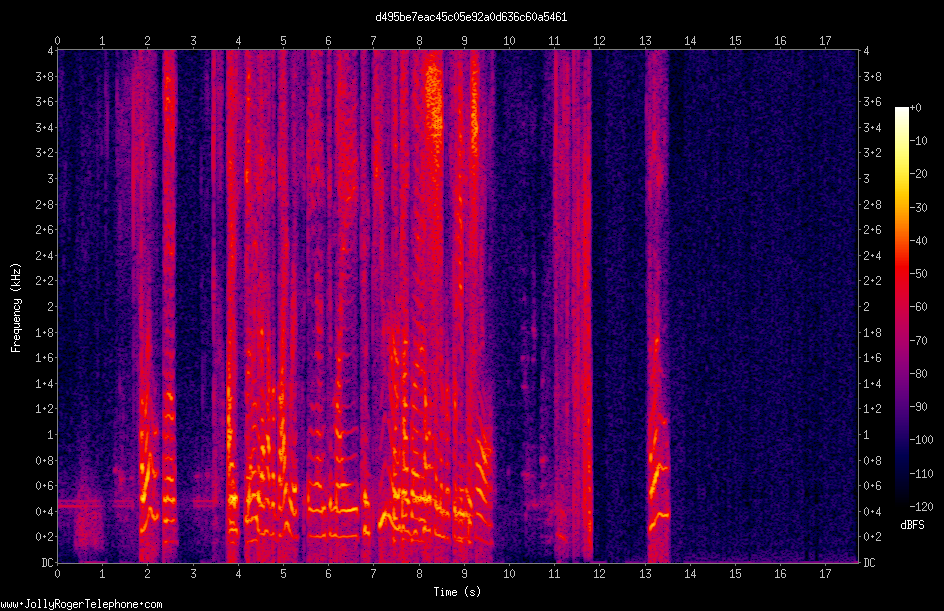Viewport: 944px width, 611px height.
Task: Click the 15 tick on the bottom time axis
Action: coord(735,574)
